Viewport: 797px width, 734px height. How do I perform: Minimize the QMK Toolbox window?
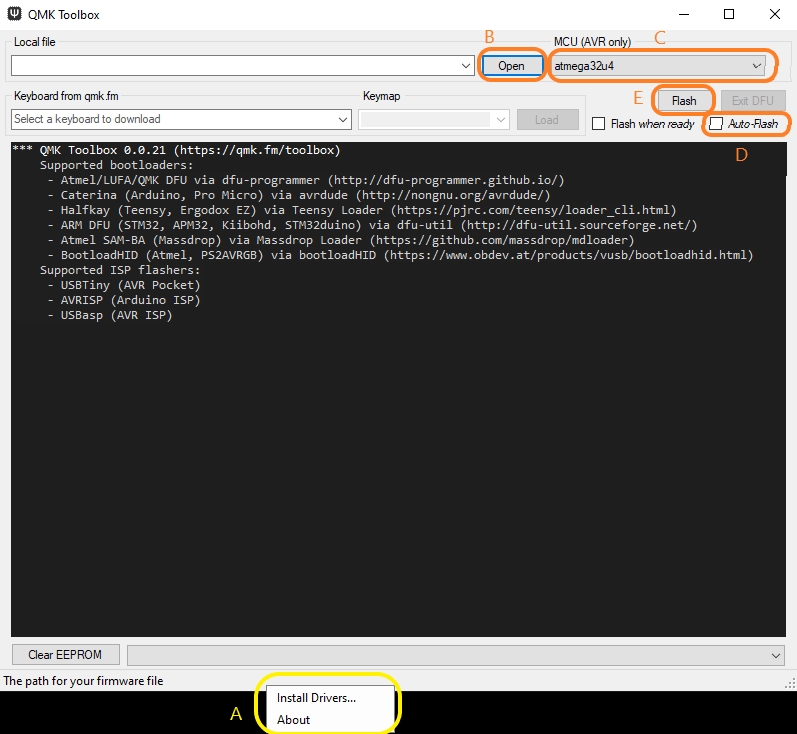pyautogui.click(x=684, y=14)
